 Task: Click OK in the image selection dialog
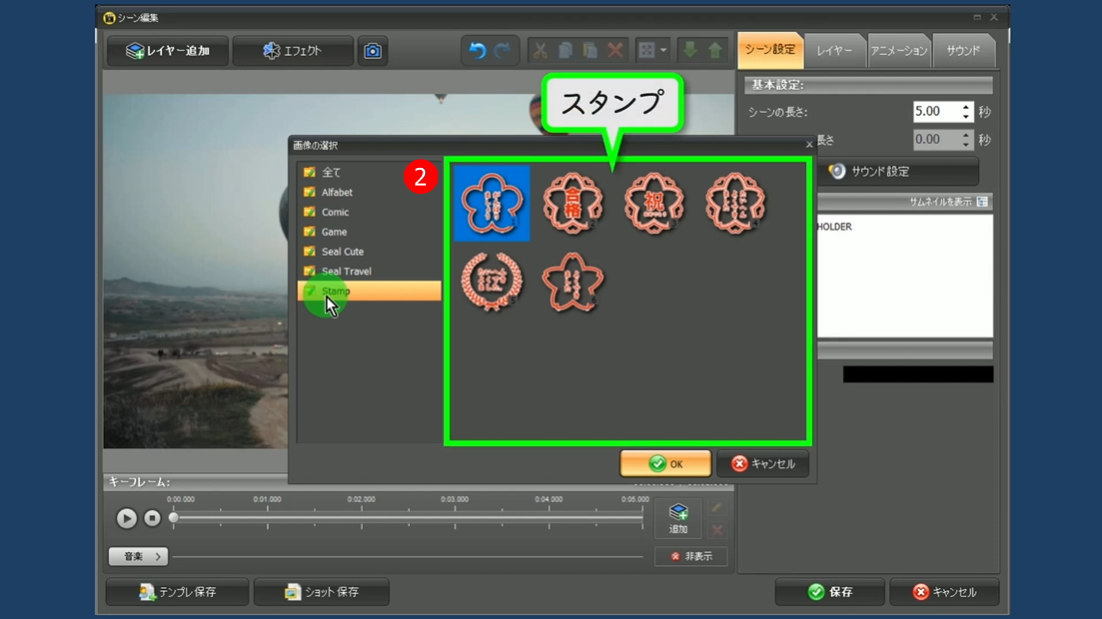pos(665,464)
